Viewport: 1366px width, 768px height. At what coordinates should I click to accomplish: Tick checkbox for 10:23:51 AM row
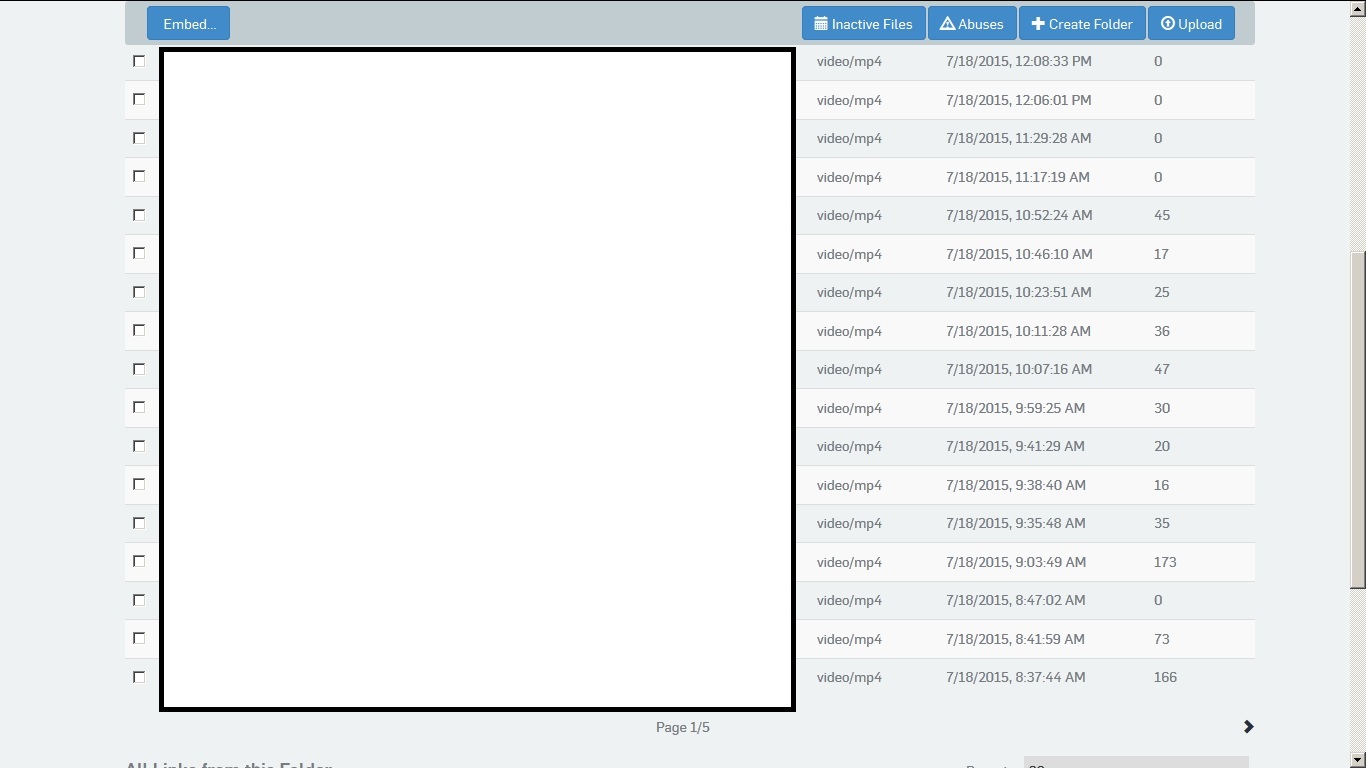pyautogui.click(x=139, y=292)
